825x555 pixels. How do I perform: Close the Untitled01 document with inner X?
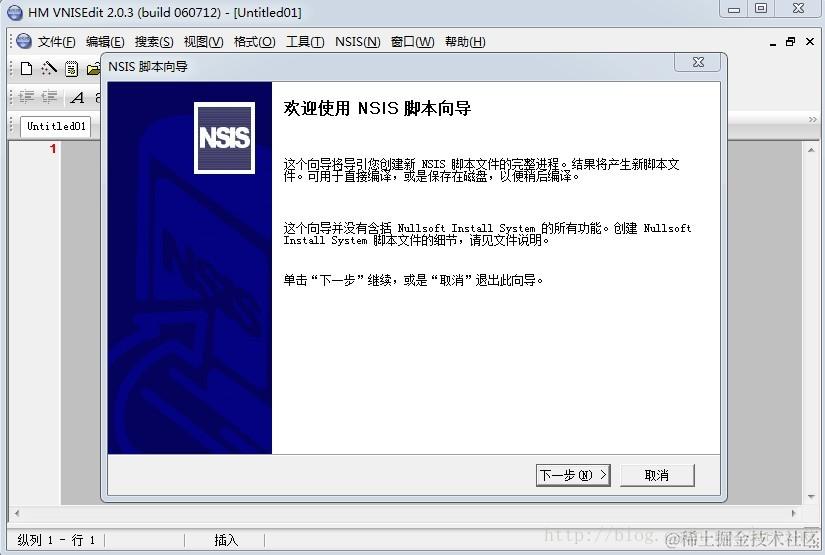pos(810,42)
